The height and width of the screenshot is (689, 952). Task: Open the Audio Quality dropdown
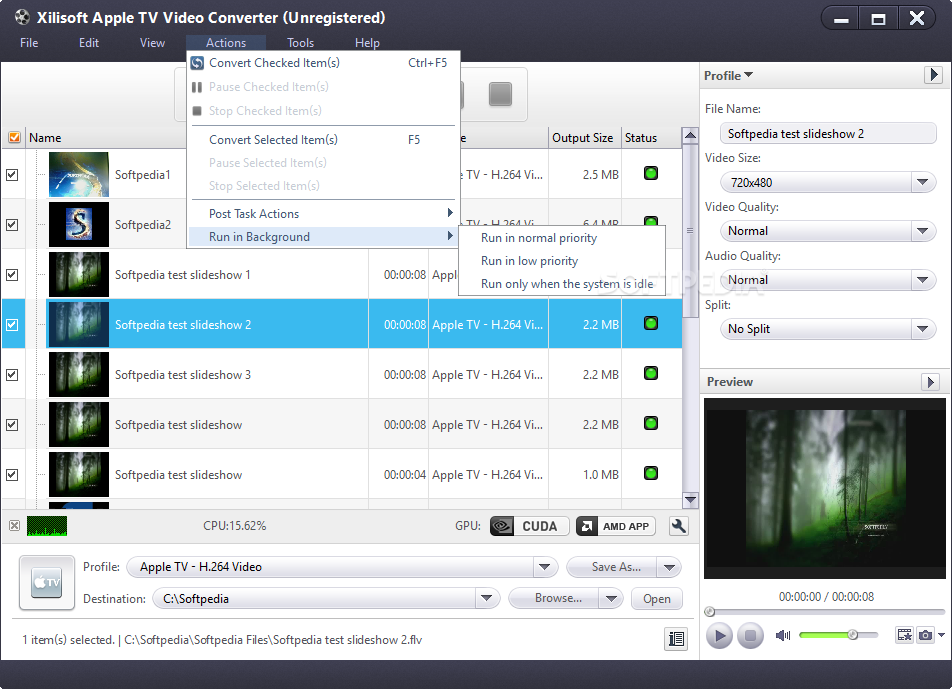[x=922, y=280]
